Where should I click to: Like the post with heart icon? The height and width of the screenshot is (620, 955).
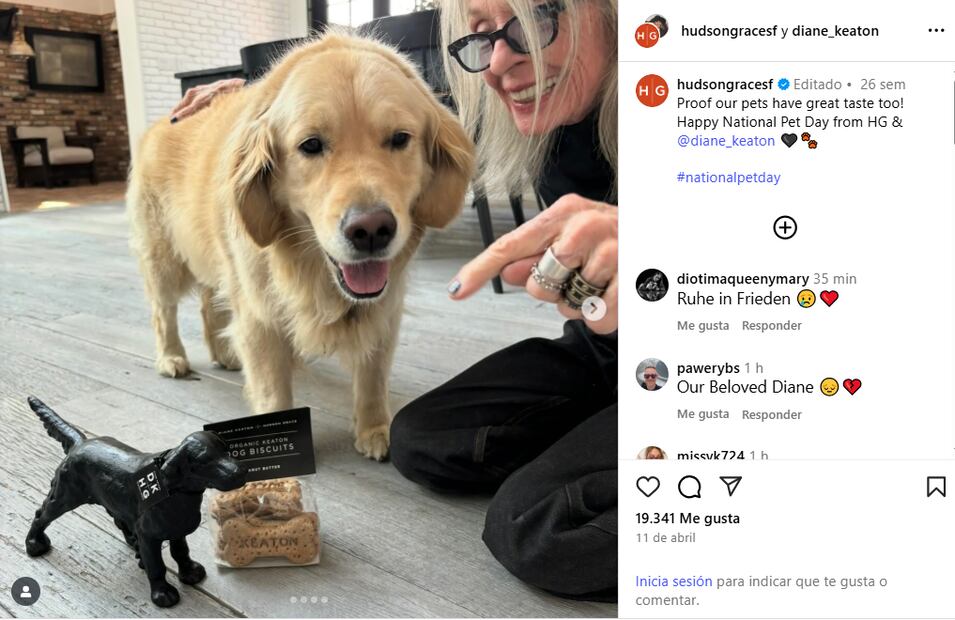click(x=647, y=487)
